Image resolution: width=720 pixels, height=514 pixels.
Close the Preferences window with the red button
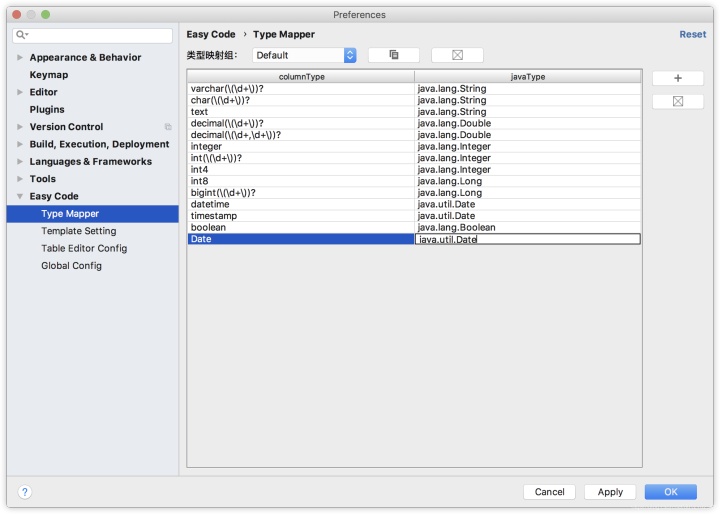tap(17, 15)
